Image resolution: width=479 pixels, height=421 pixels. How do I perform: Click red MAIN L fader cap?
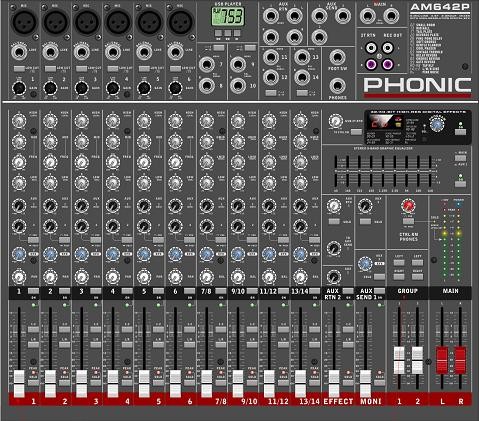click(442, 360)
